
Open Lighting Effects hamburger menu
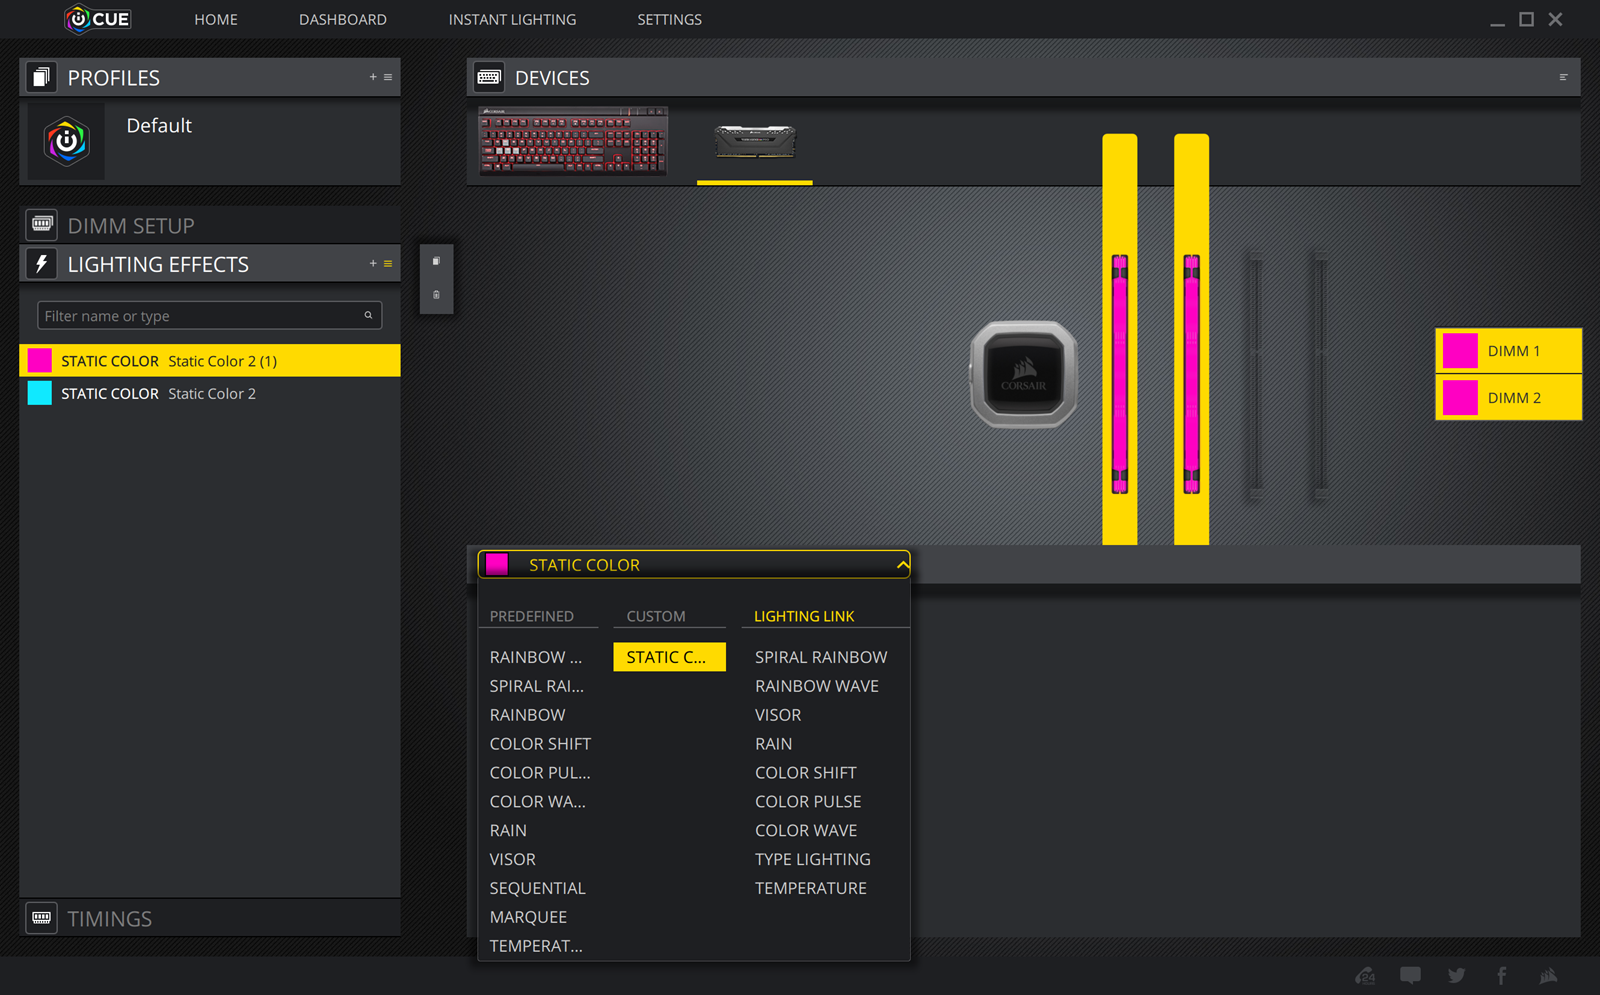(x=388, y=264)
